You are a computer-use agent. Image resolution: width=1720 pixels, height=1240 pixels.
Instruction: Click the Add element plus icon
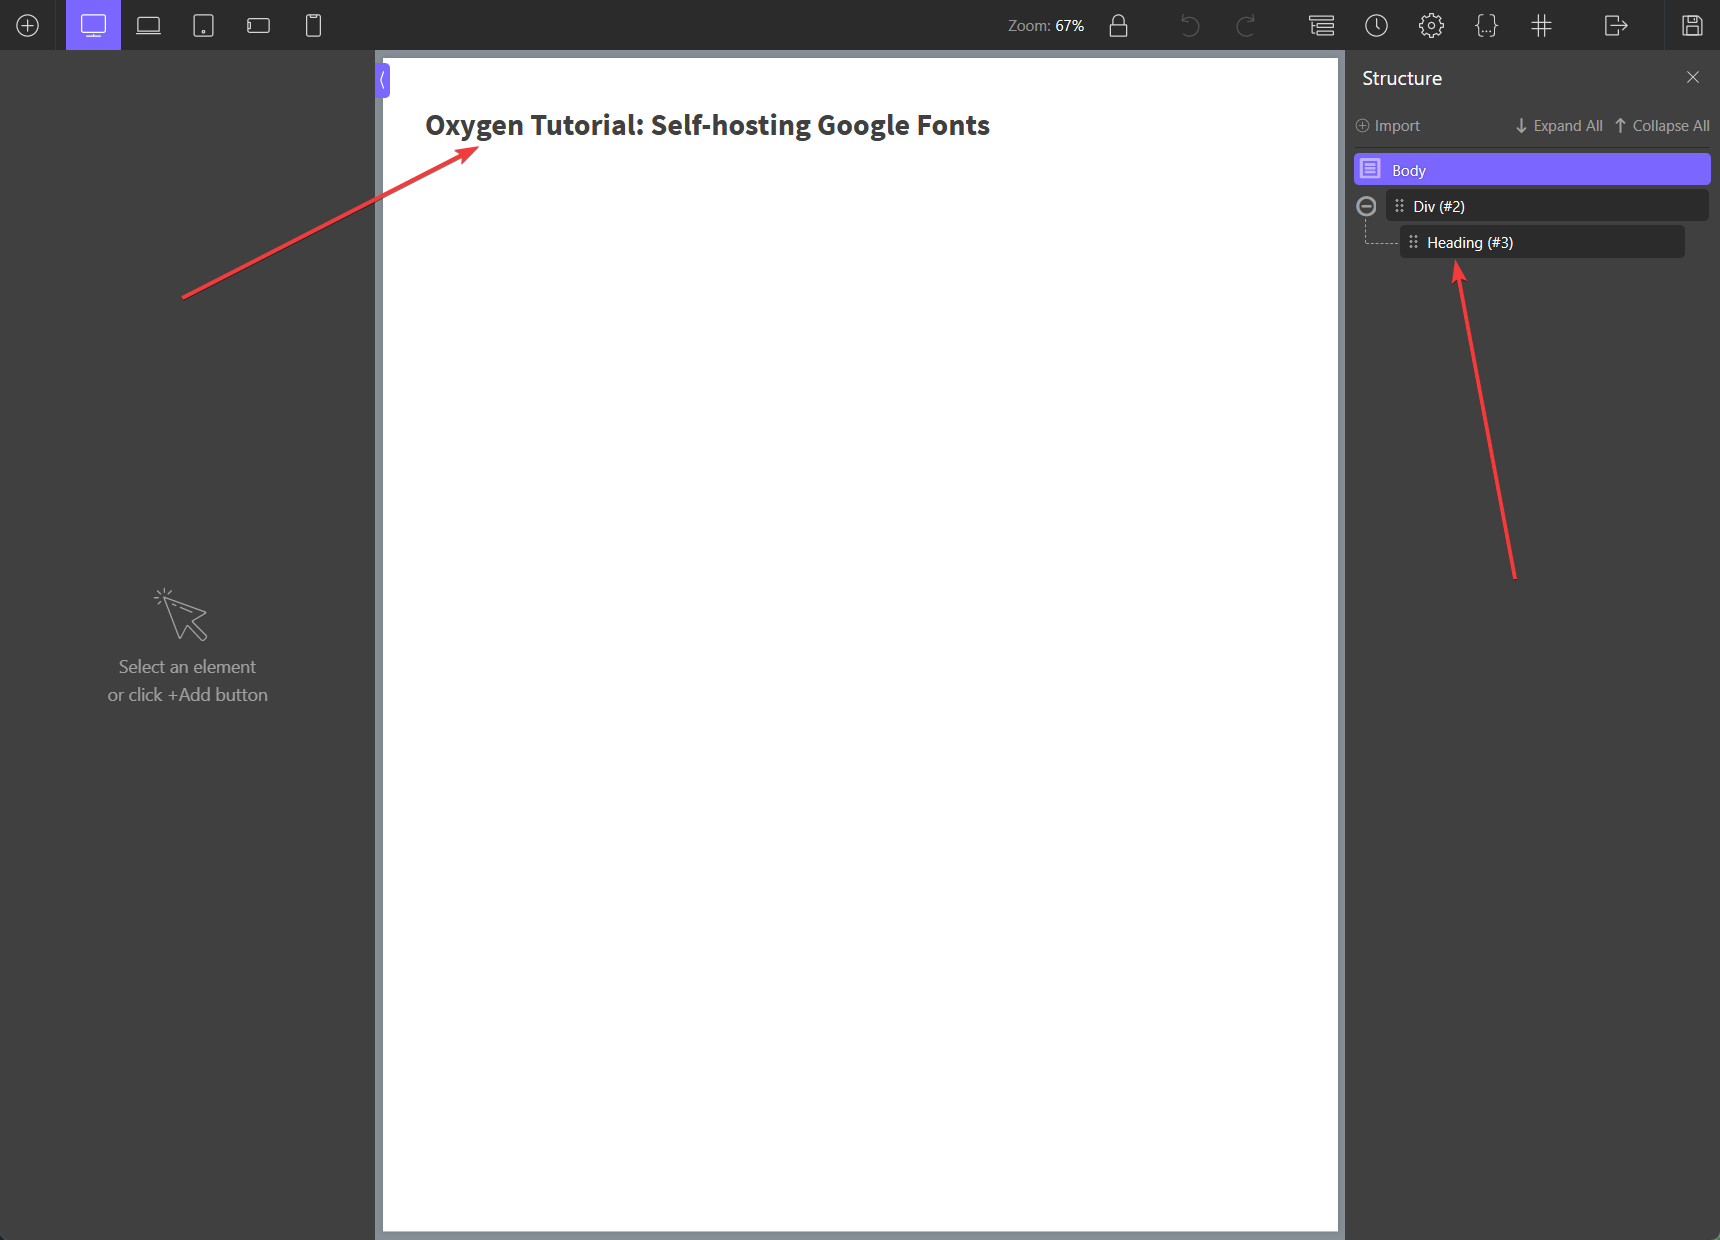[28, 25]
